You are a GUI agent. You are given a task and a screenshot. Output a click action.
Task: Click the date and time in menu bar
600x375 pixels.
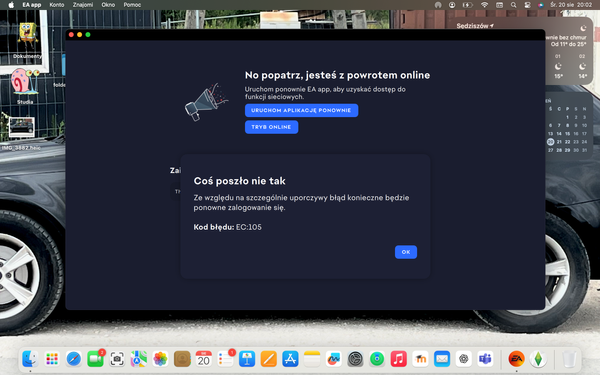[x=571, y=5]
